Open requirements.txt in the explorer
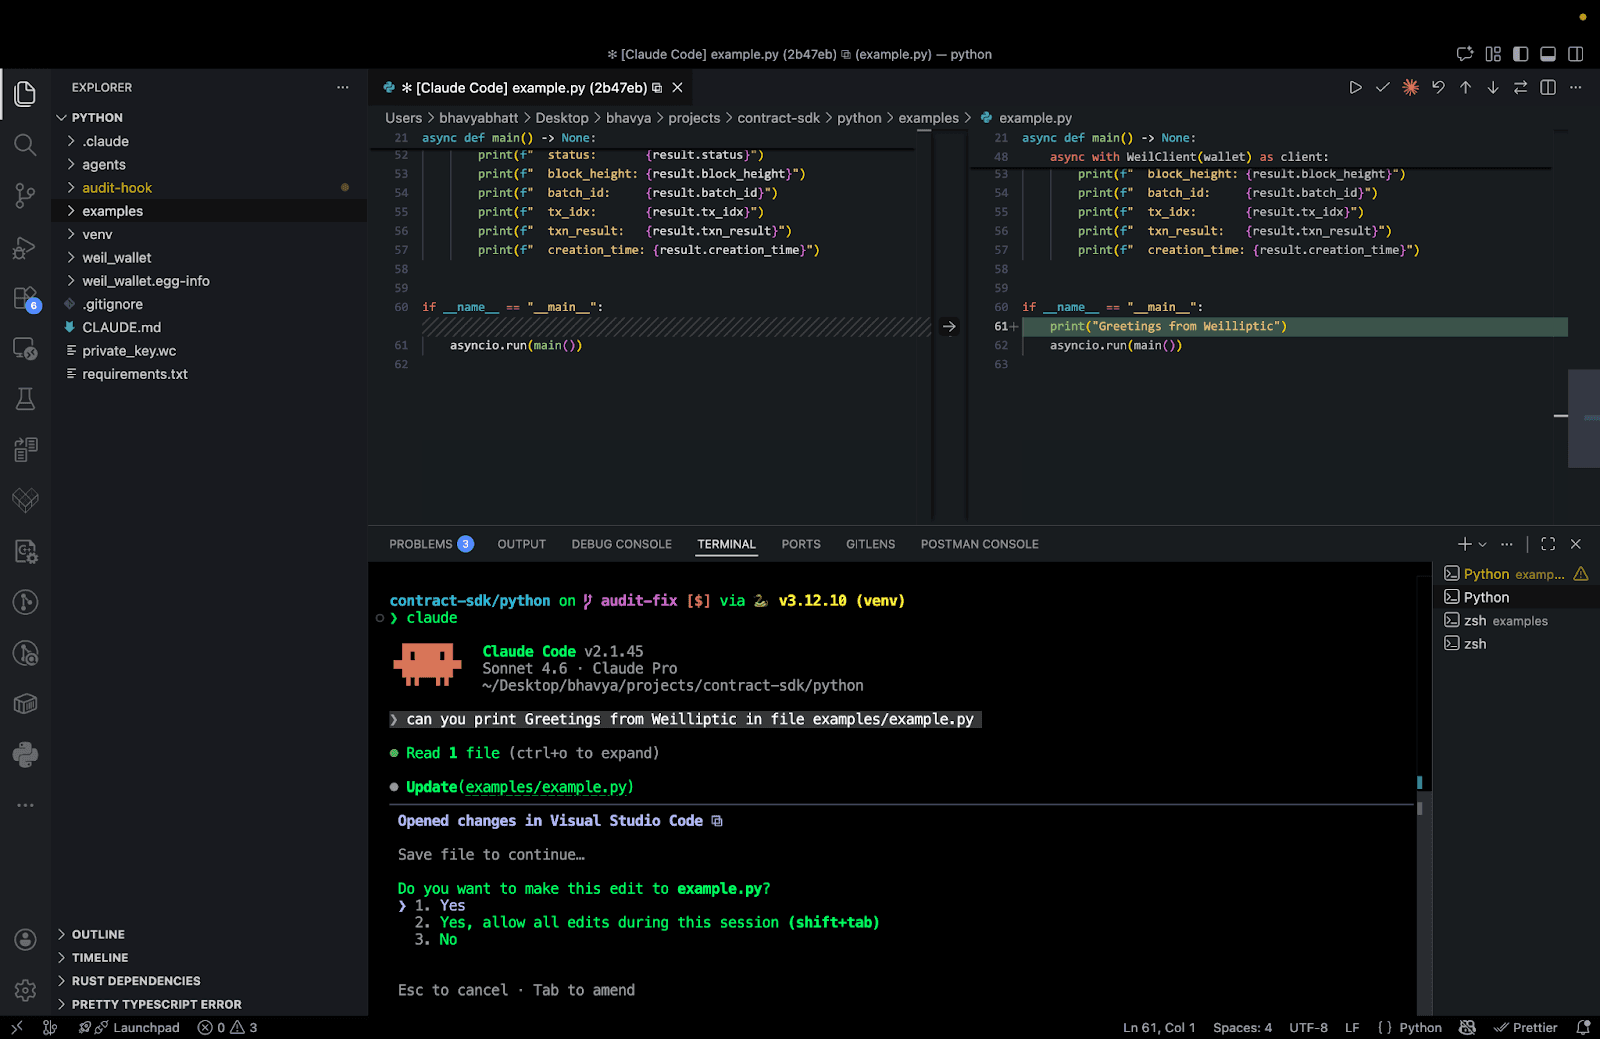The height and width of the screenshot is (1039, 1600). tap(135, 374)
